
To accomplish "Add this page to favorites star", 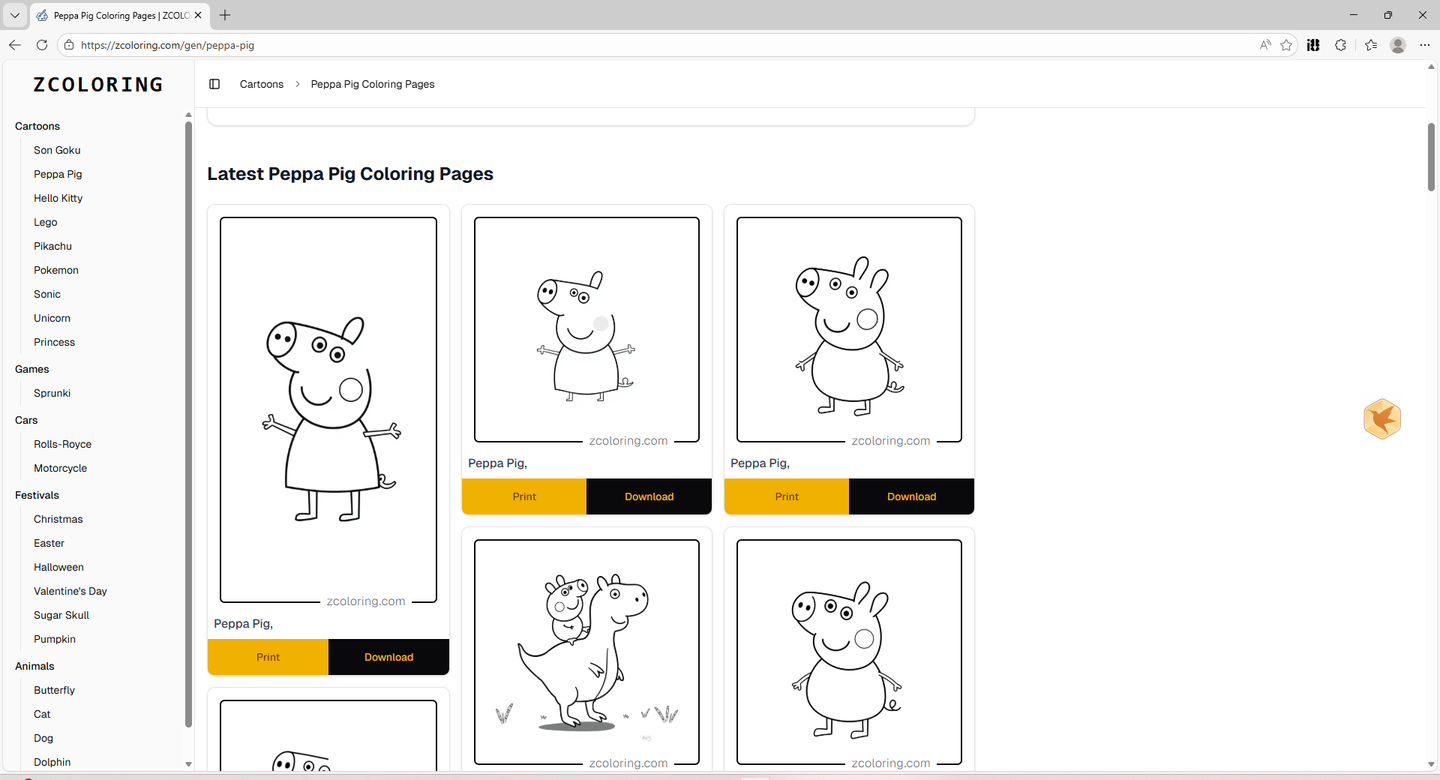I will coord(1287,45).
